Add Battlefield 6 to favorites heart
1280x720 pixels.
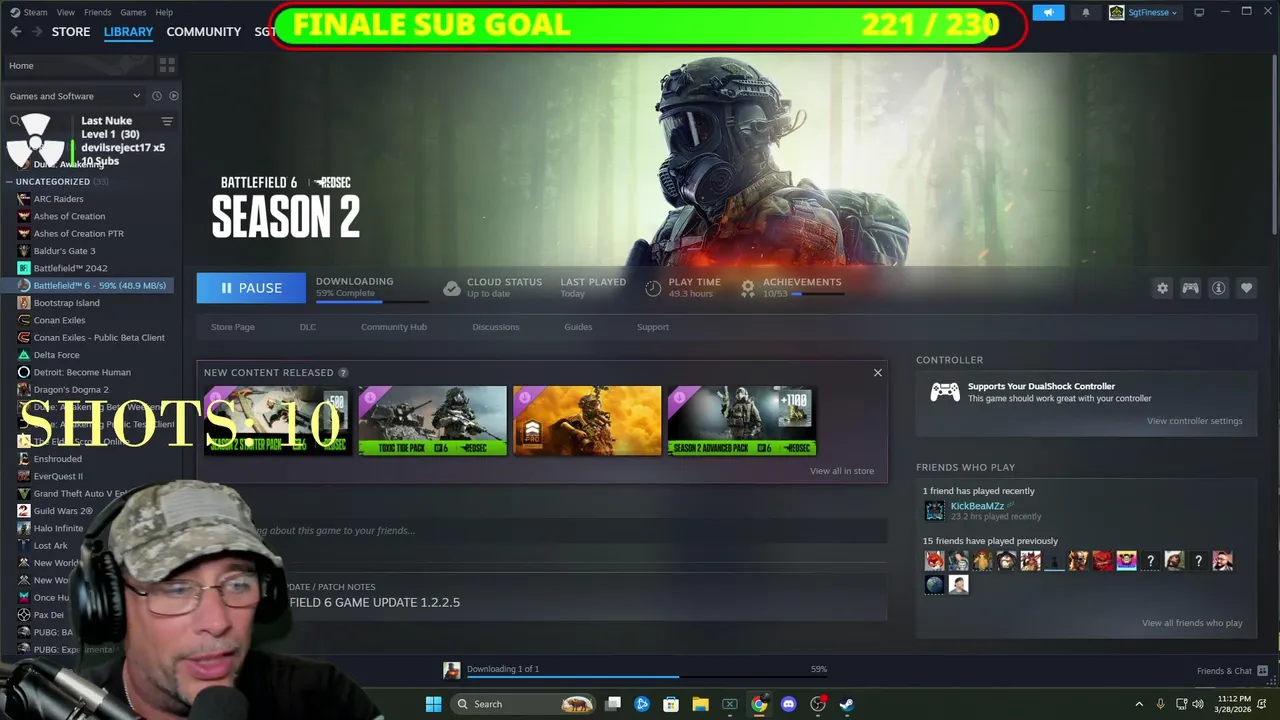(1246, 288)
